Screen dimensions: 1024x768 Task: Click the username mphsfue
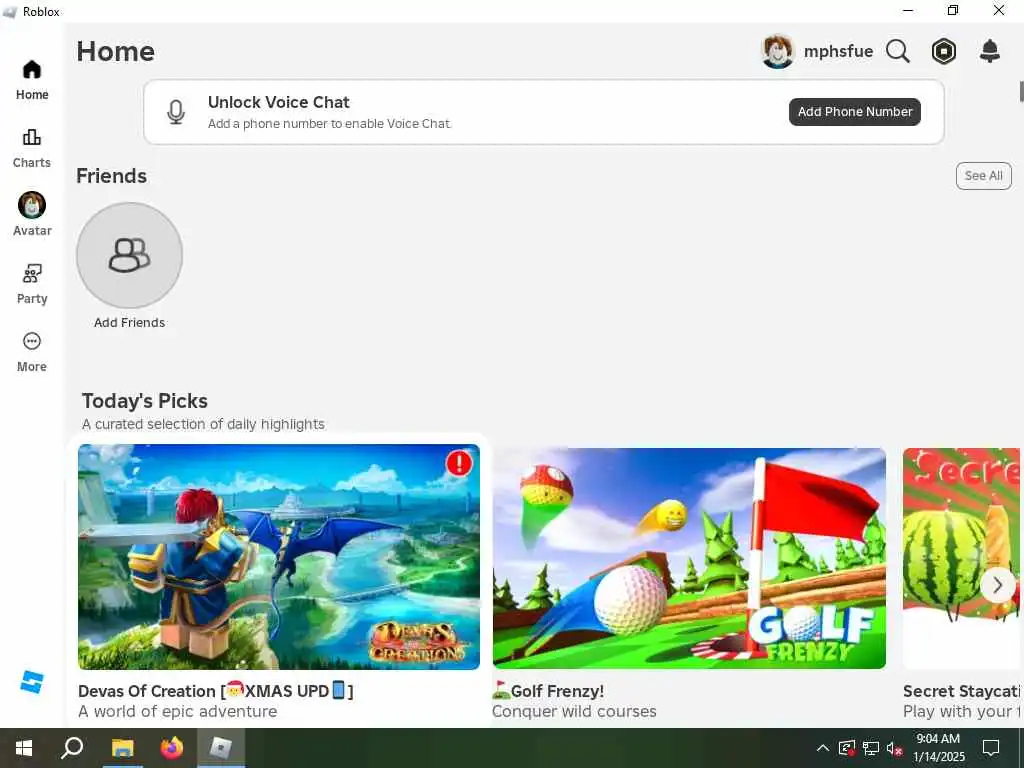coord(838,51)
